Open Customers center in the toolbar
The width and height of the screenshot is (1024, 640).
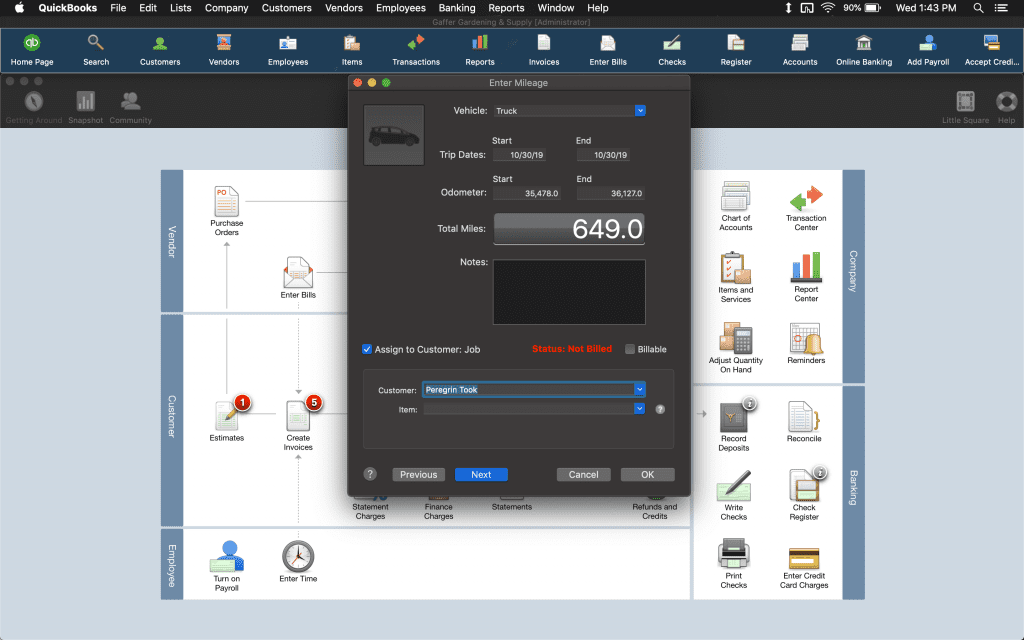click(160, 50)
